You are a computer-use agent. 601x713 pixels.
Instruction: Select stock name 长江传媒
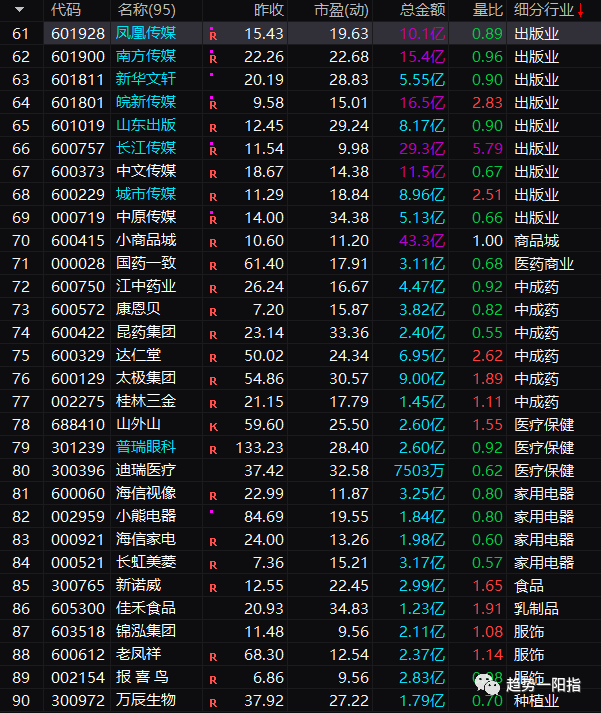click(146, 148)
